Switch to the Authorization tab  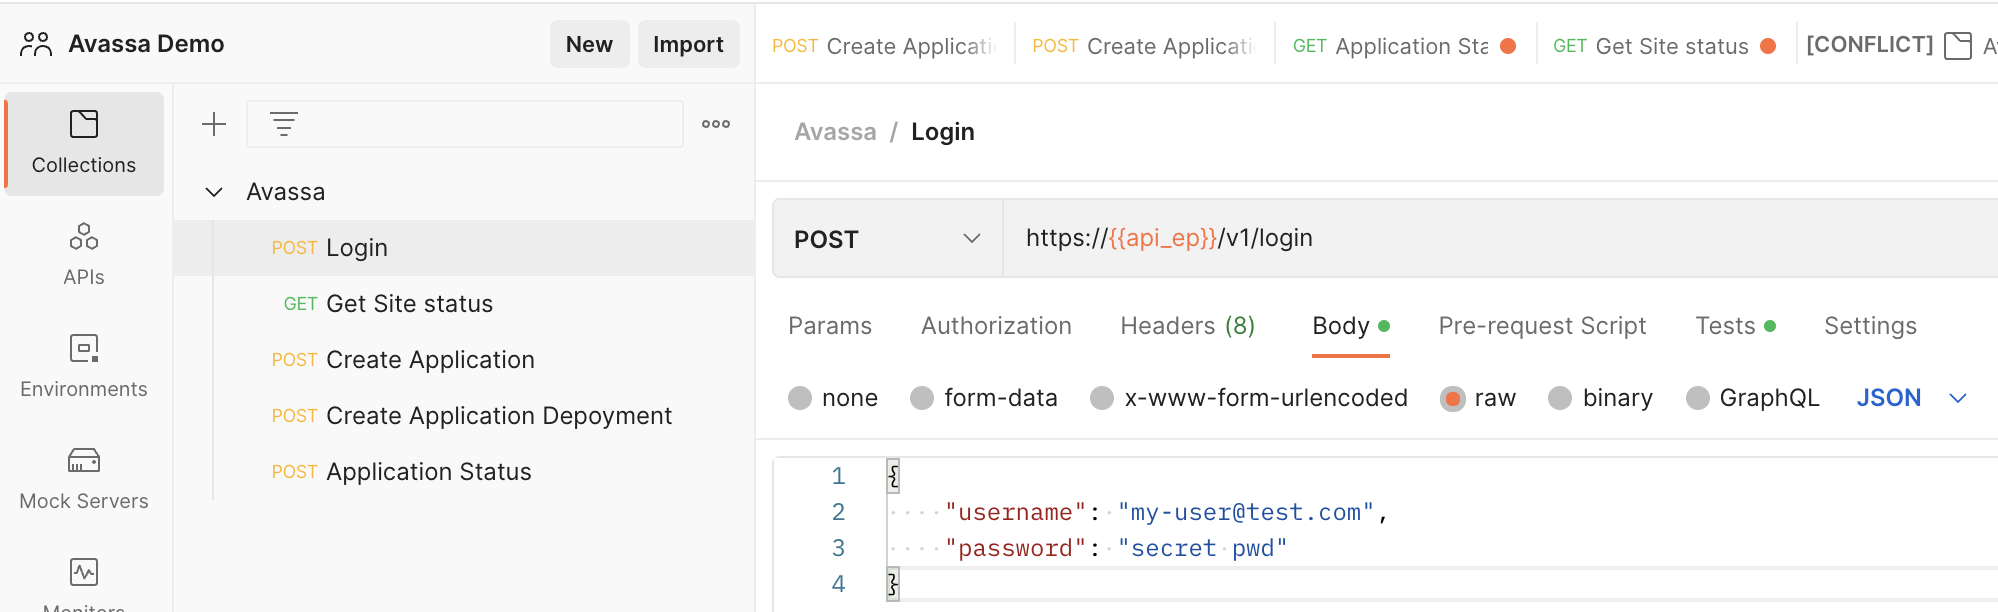pyautogui.click(x=996, y=326)
